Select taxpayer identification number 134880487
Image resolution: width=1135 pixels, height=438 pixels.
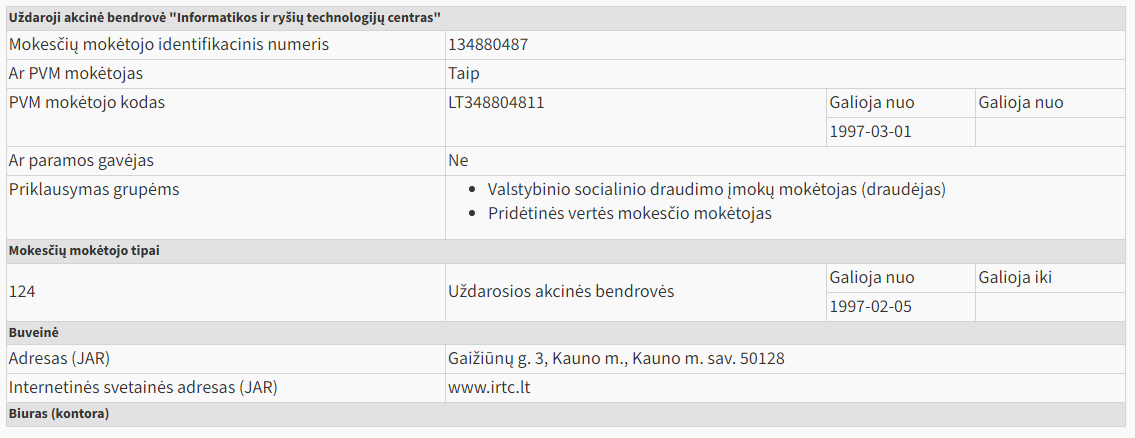pyautogui.click(x=502, y=45)
